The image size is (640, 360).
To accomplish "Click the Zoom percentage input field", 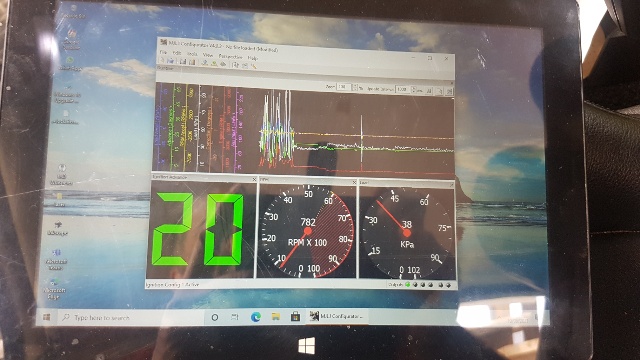I will pos(344,87).
